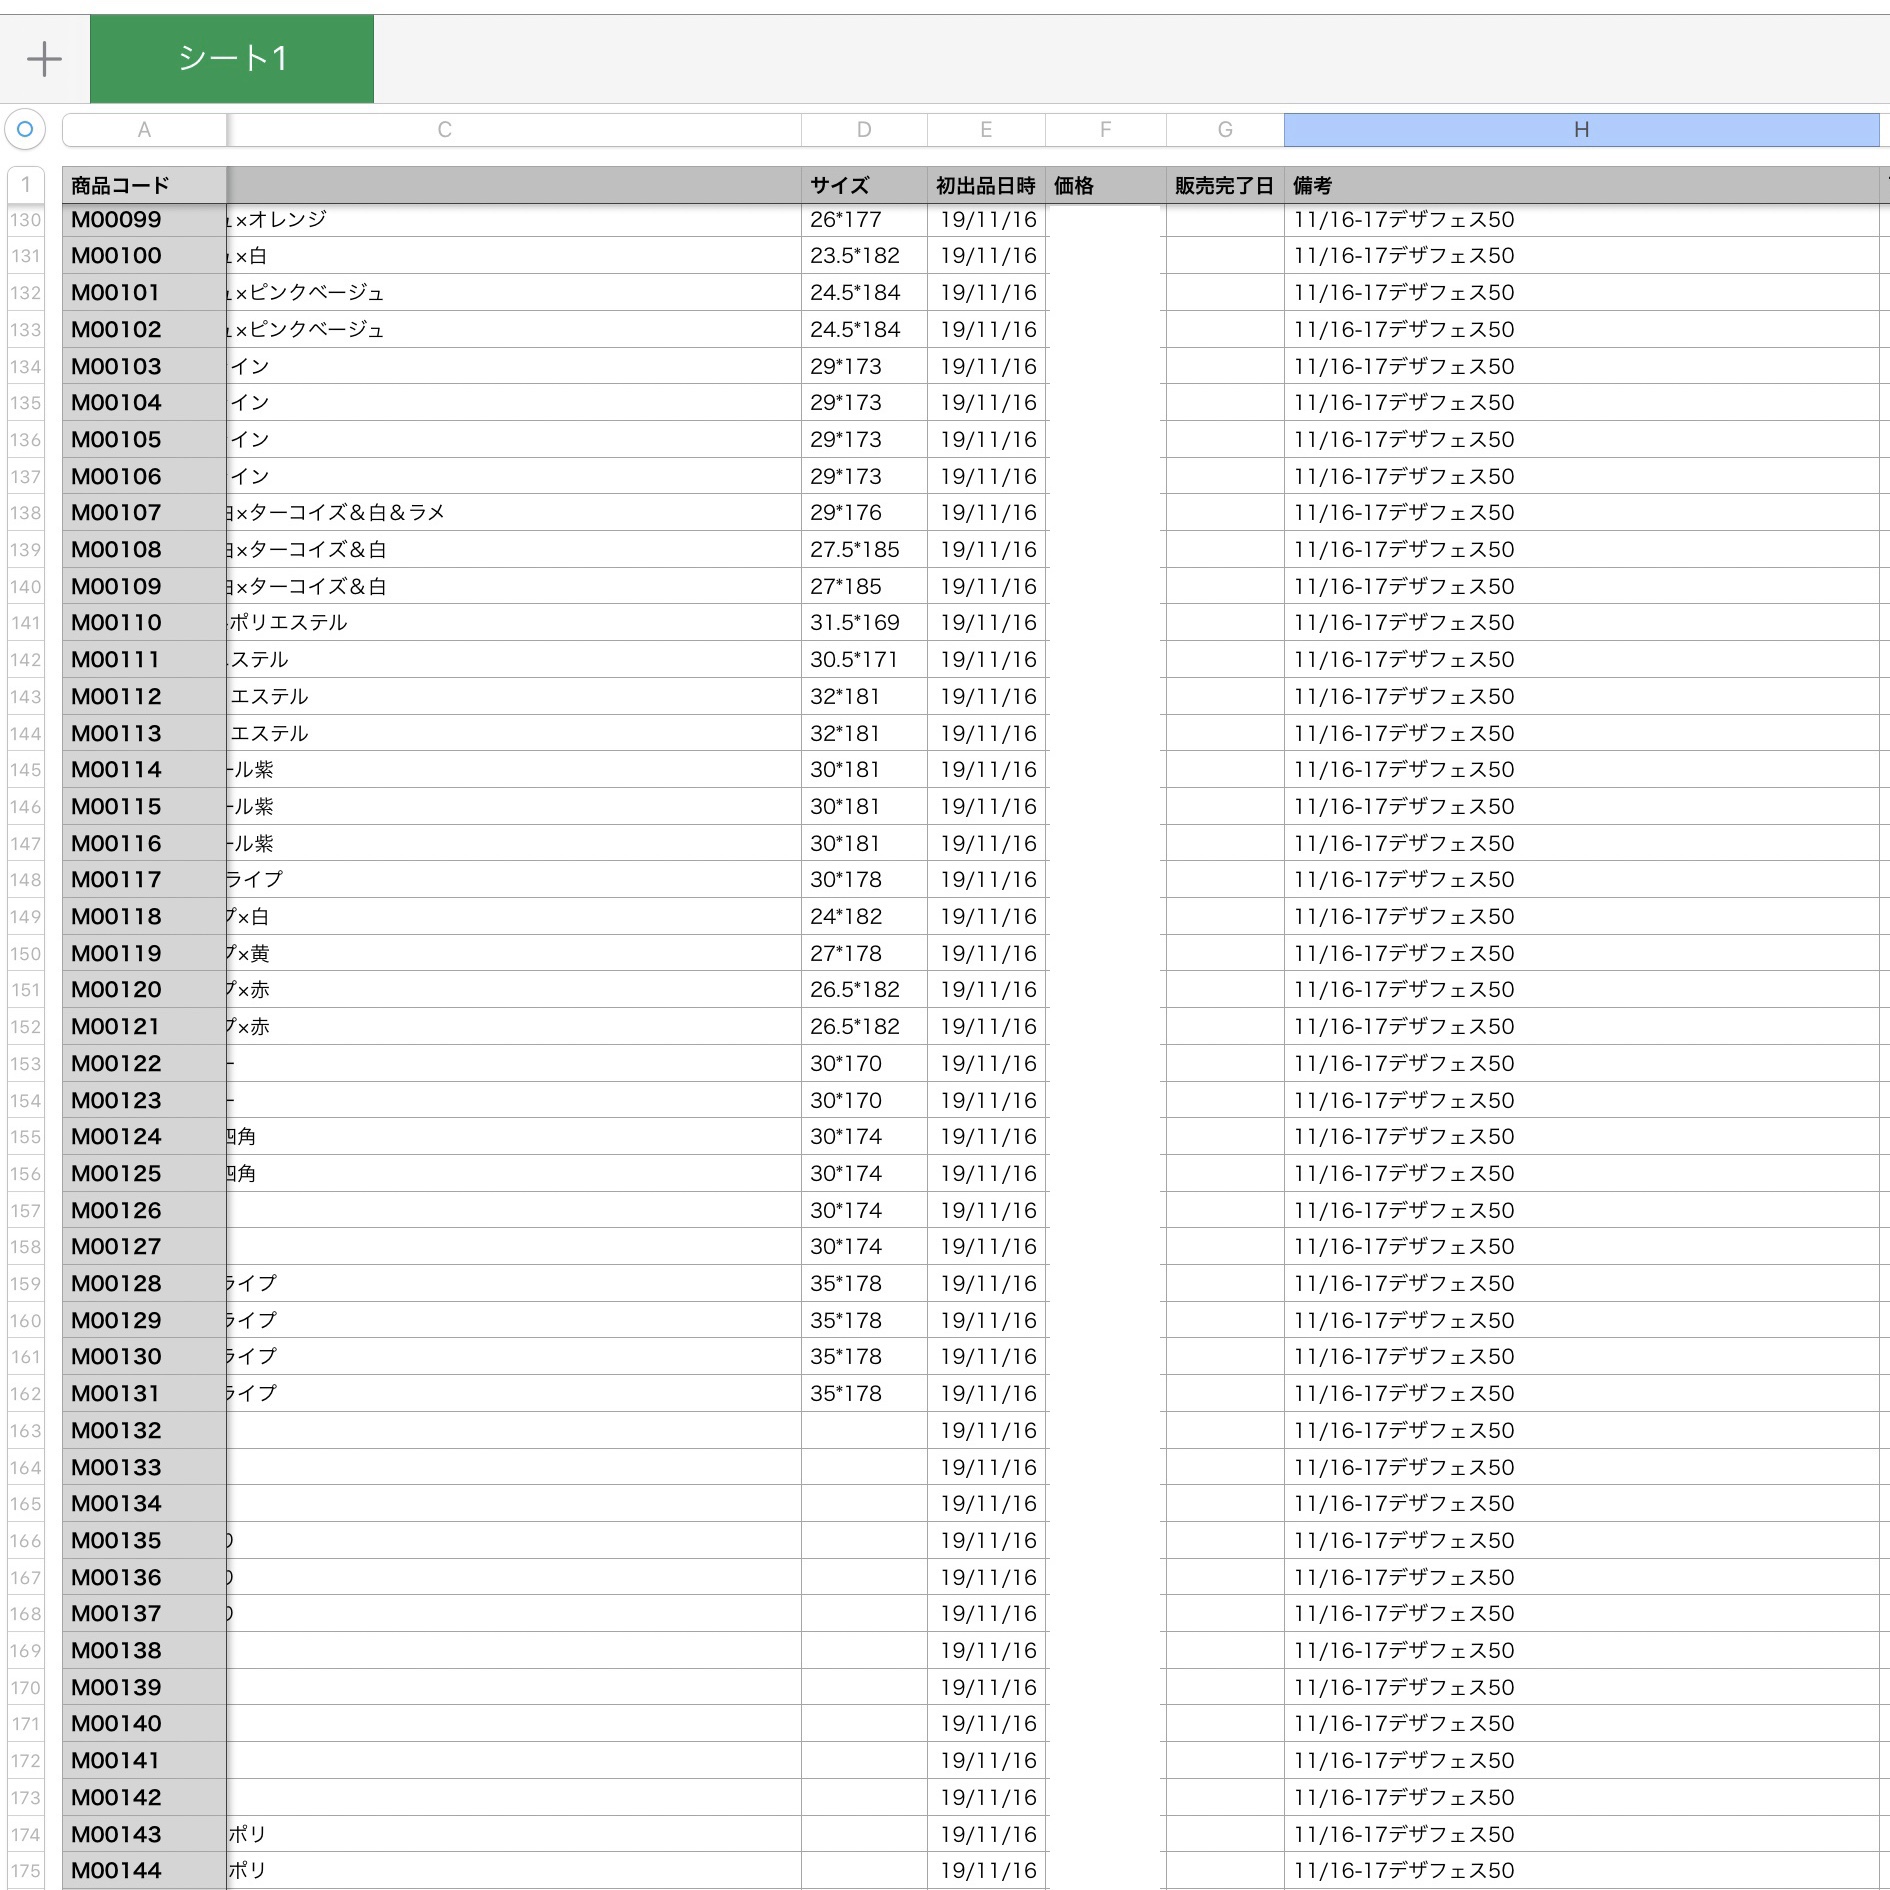Click cell M00128
This screenshot has height=1890, width=1890.
coord(144,1283)
